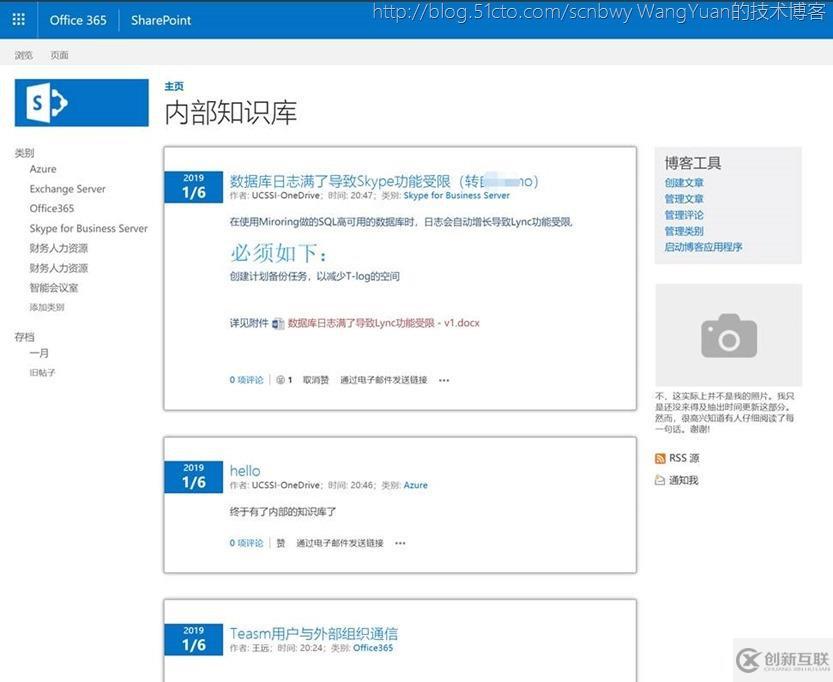Screen dimensions: 833x682
Task: Select Skype for Business Server in the sidebar
Action: tap(89, 228)
